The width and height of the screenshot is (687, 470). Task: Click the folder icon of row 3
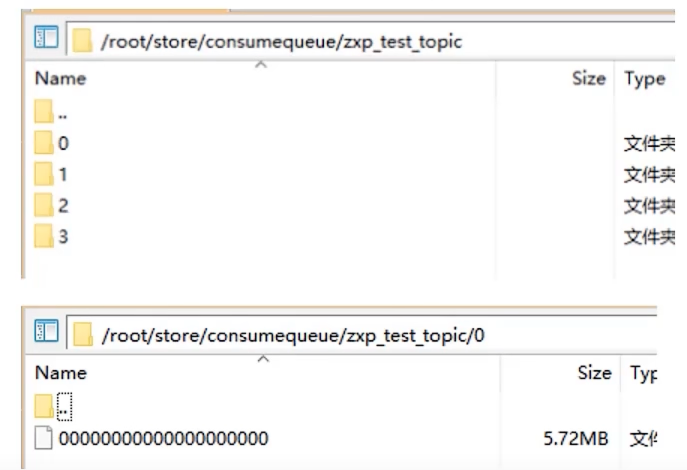(44, 236)
